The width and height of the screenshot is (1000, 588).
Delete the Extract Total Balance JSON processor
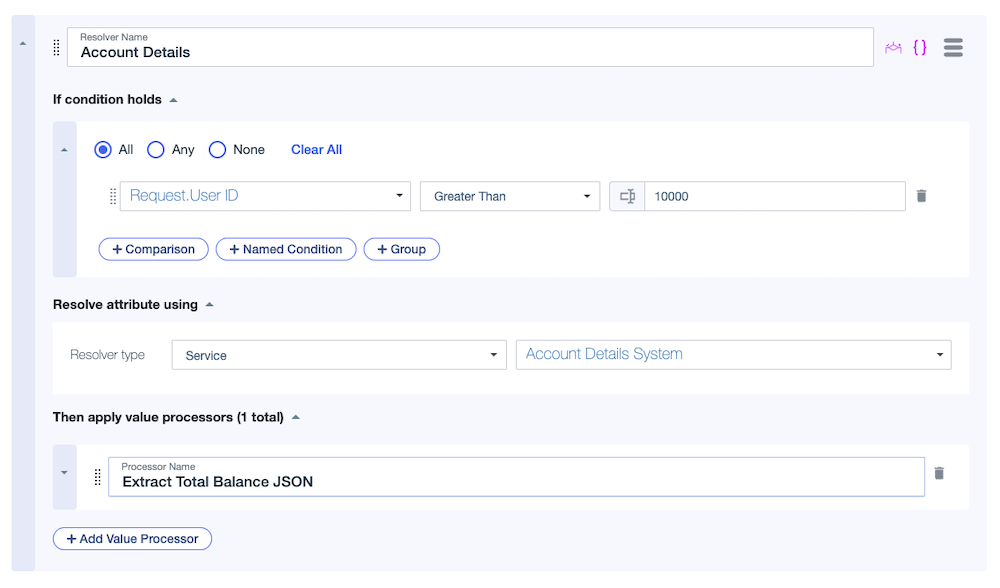[x=939, y=473]
